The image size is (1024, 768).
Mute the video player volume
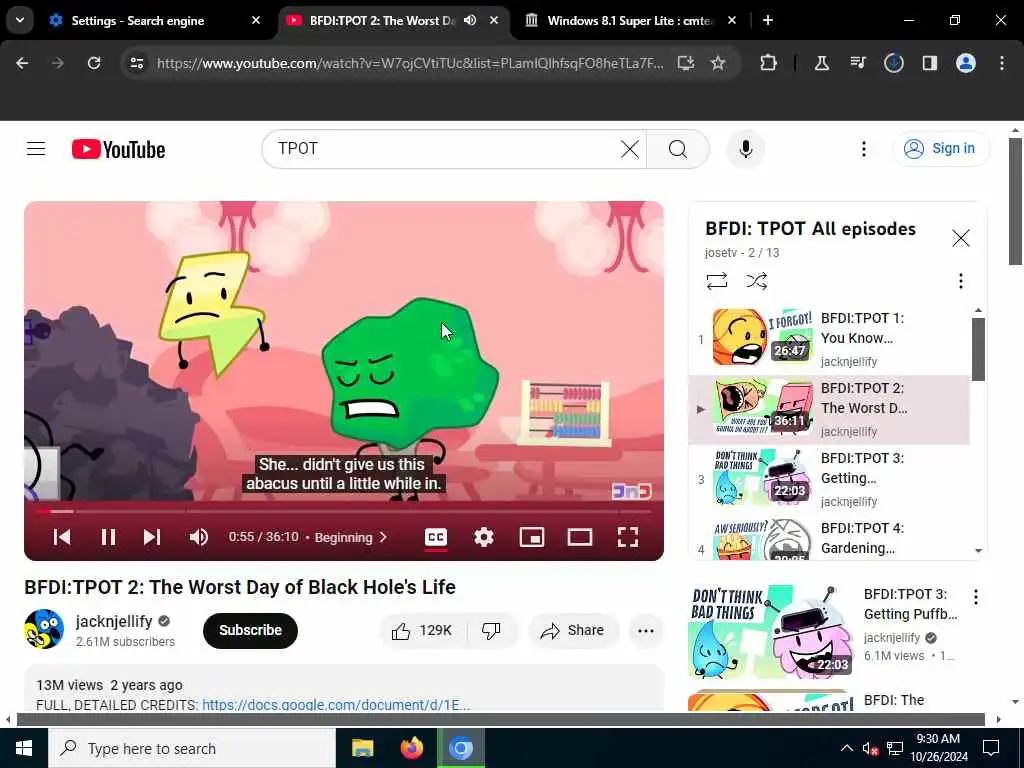pos(199,537)
